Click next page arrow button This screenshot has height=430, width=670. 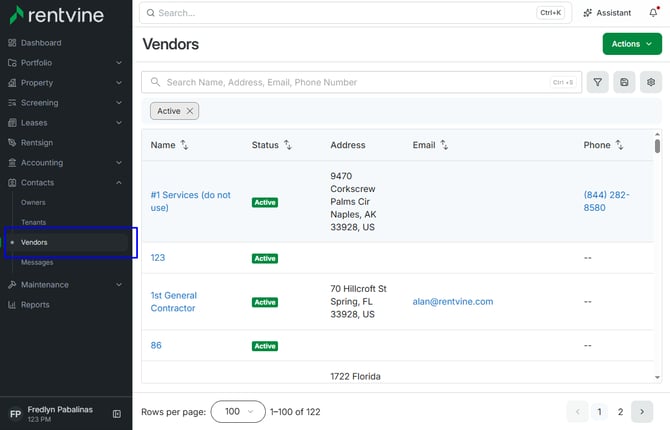(642, 412)
